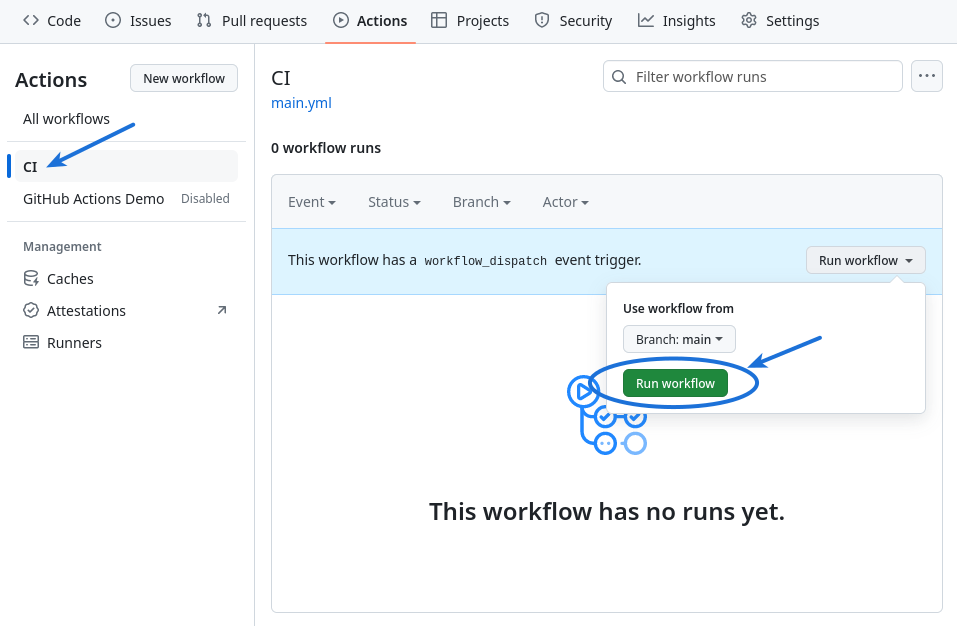Open the Branch: main selector
958x626 pixels.
(679, 340)
